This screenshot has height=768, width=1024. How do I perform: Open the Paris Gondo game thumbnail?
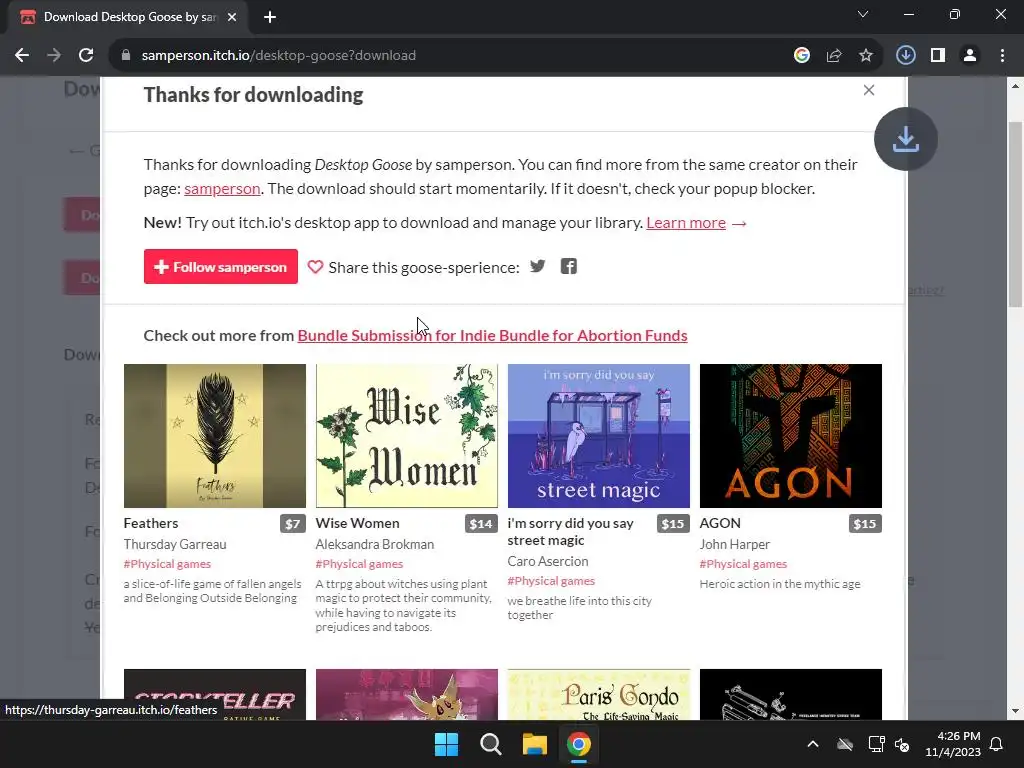point(599,694)
